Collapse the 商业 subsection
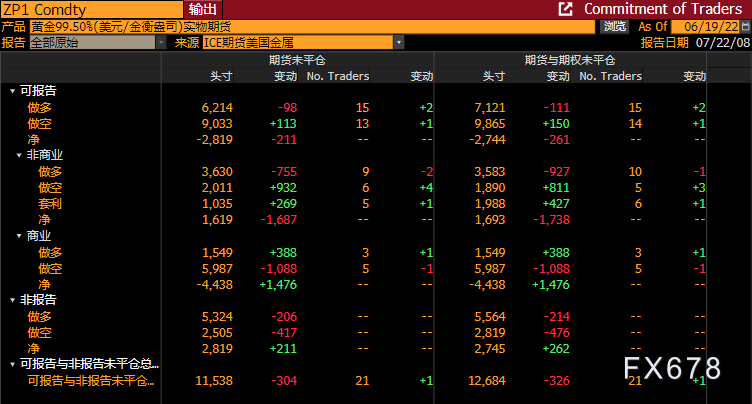 coord(19,236)
